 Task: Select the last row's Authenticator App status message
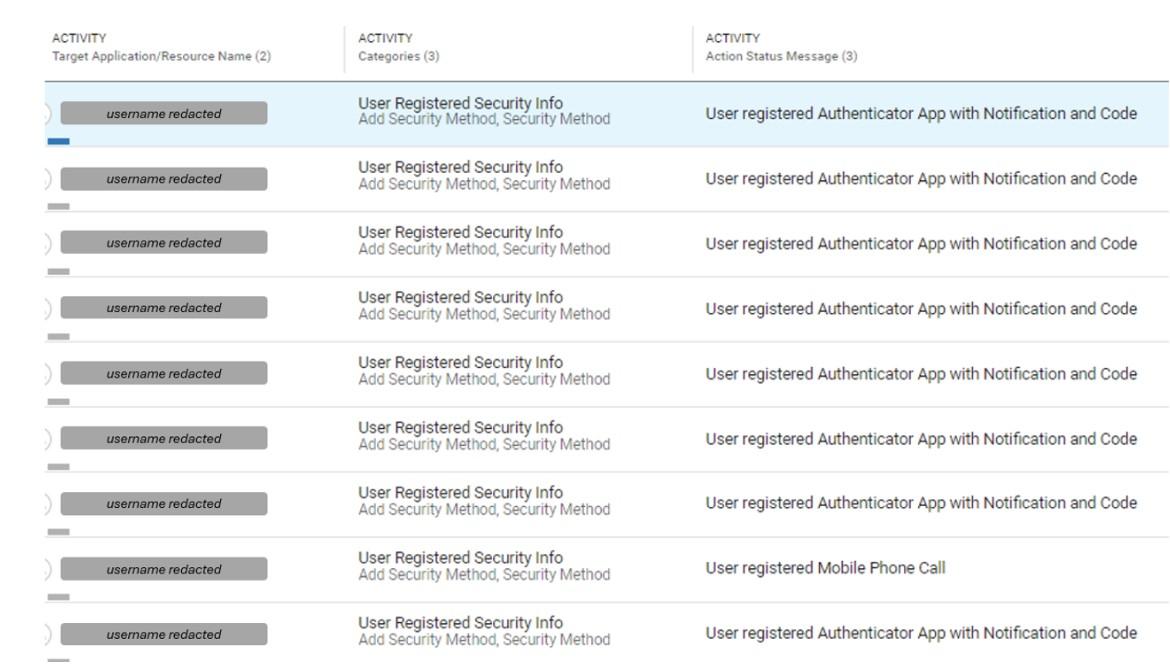[921, 633]
